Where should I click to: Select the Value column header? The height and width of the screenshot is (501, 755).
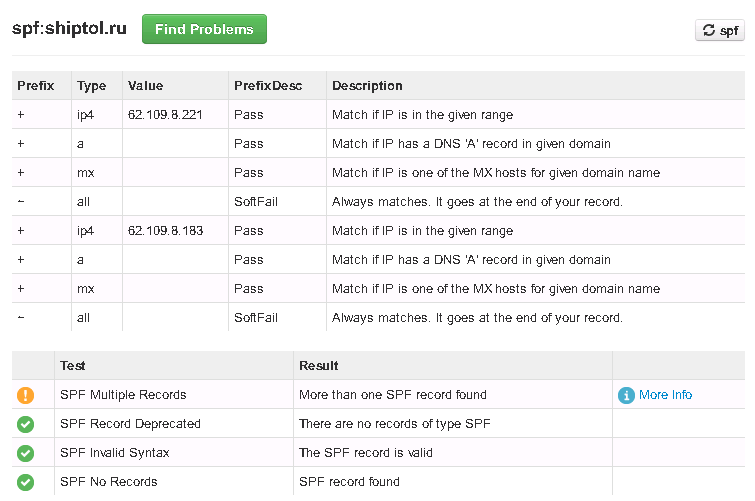[145, 86]
